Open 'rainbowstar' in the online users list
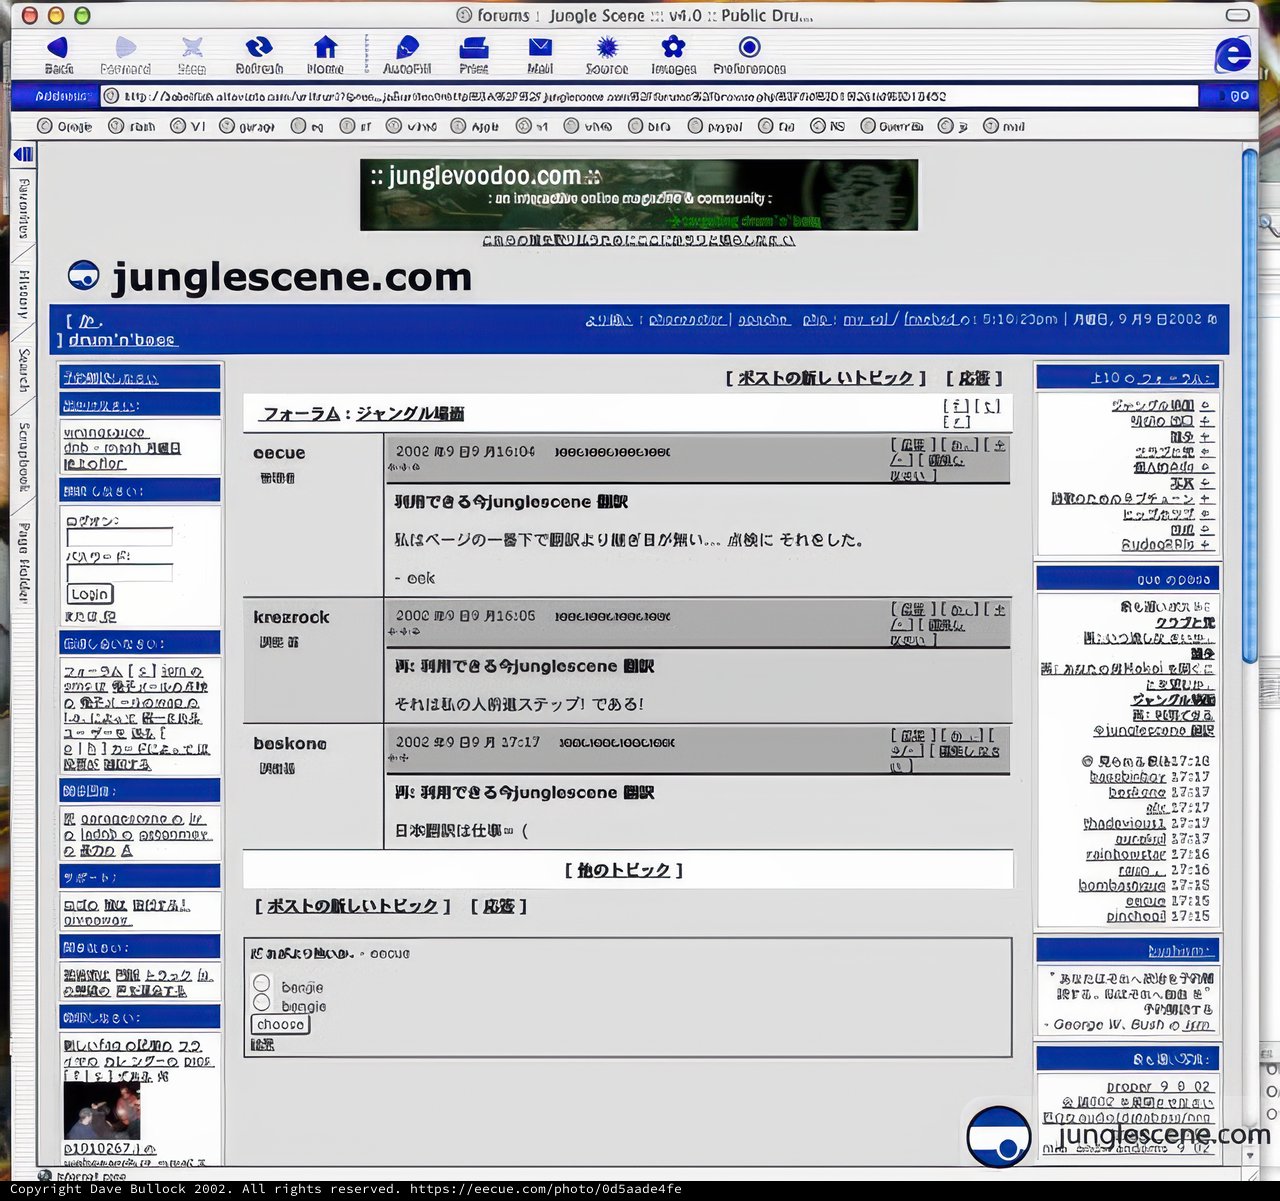This screenshot has width=1280, height=1201. pos(1126,854)
